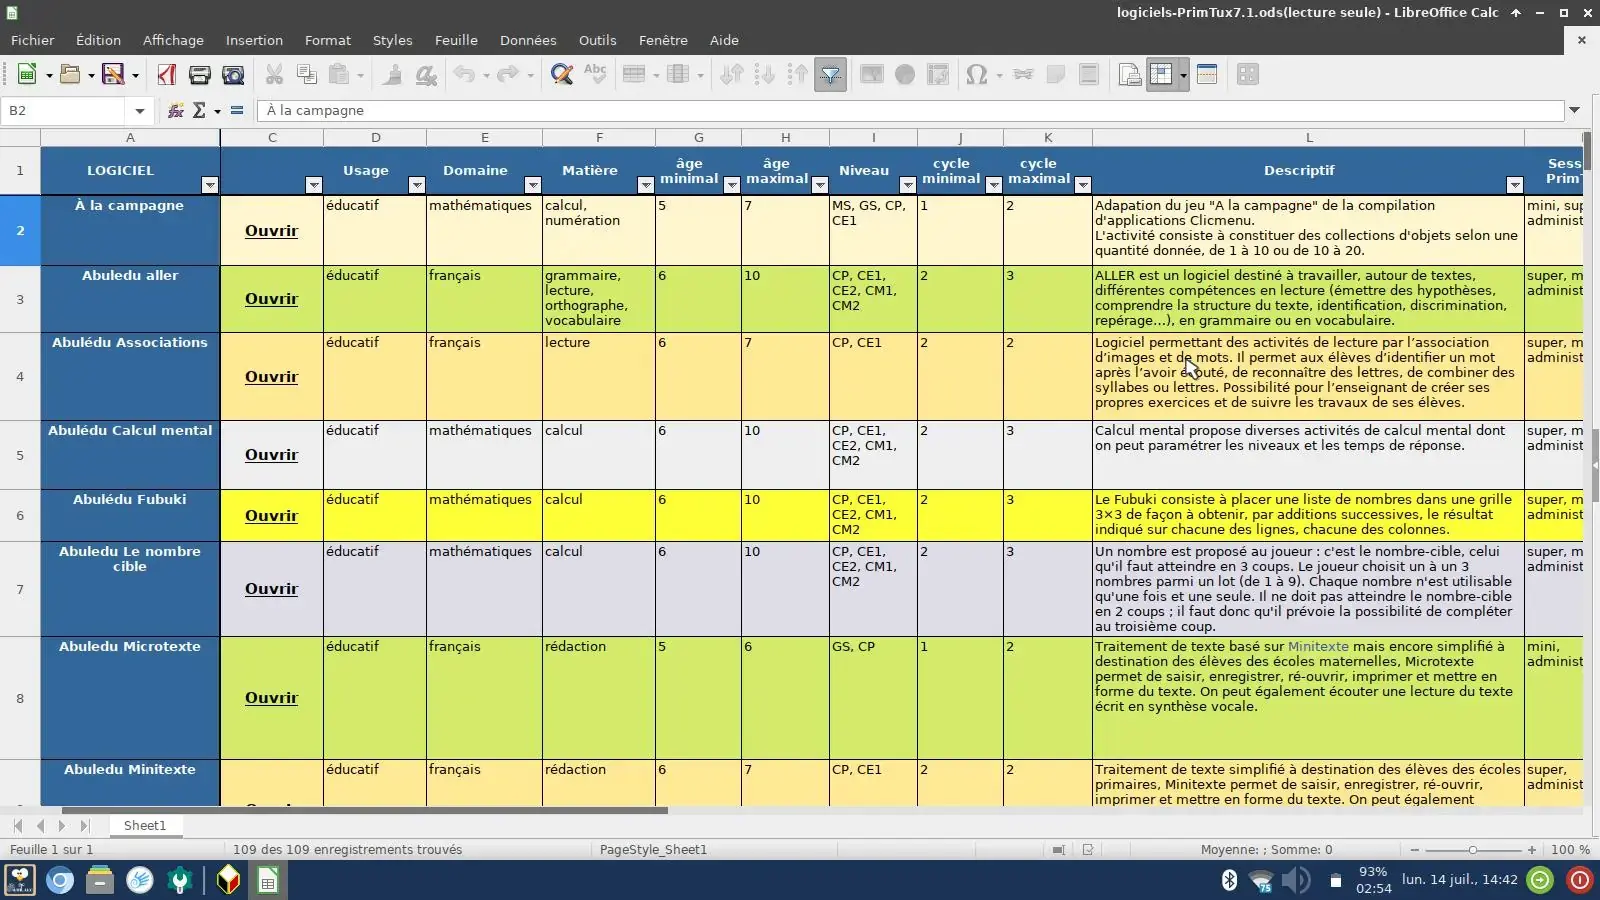Viewport: 1600px width, 900px height.
Task: Click the Redo arrow icon
Action: tap(508, 75)
